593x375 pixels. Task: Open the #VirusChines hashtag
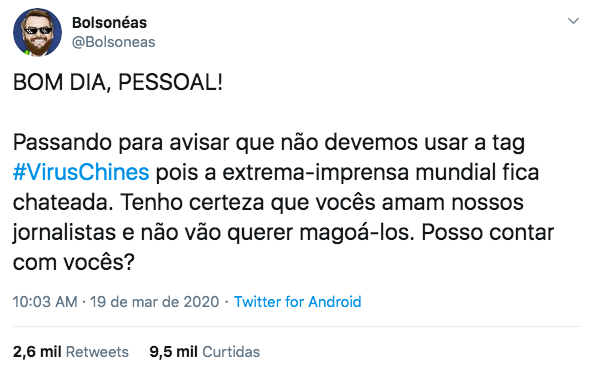click(81, 172)
